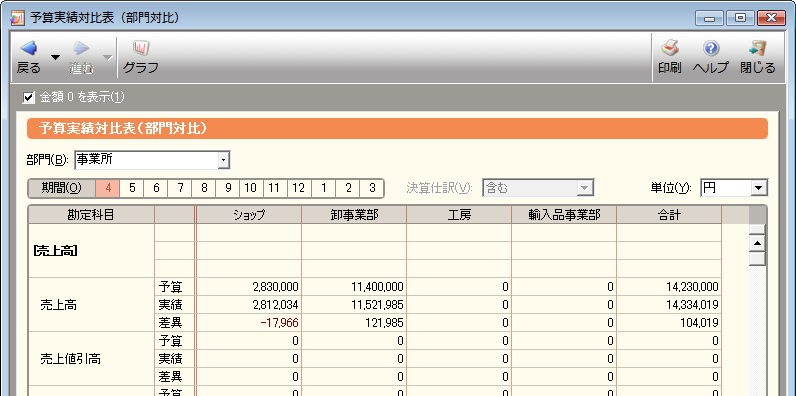The height and width of the screenshot is (396, 796).
Task: Select period 2 tab
Action: click(348, 188)
